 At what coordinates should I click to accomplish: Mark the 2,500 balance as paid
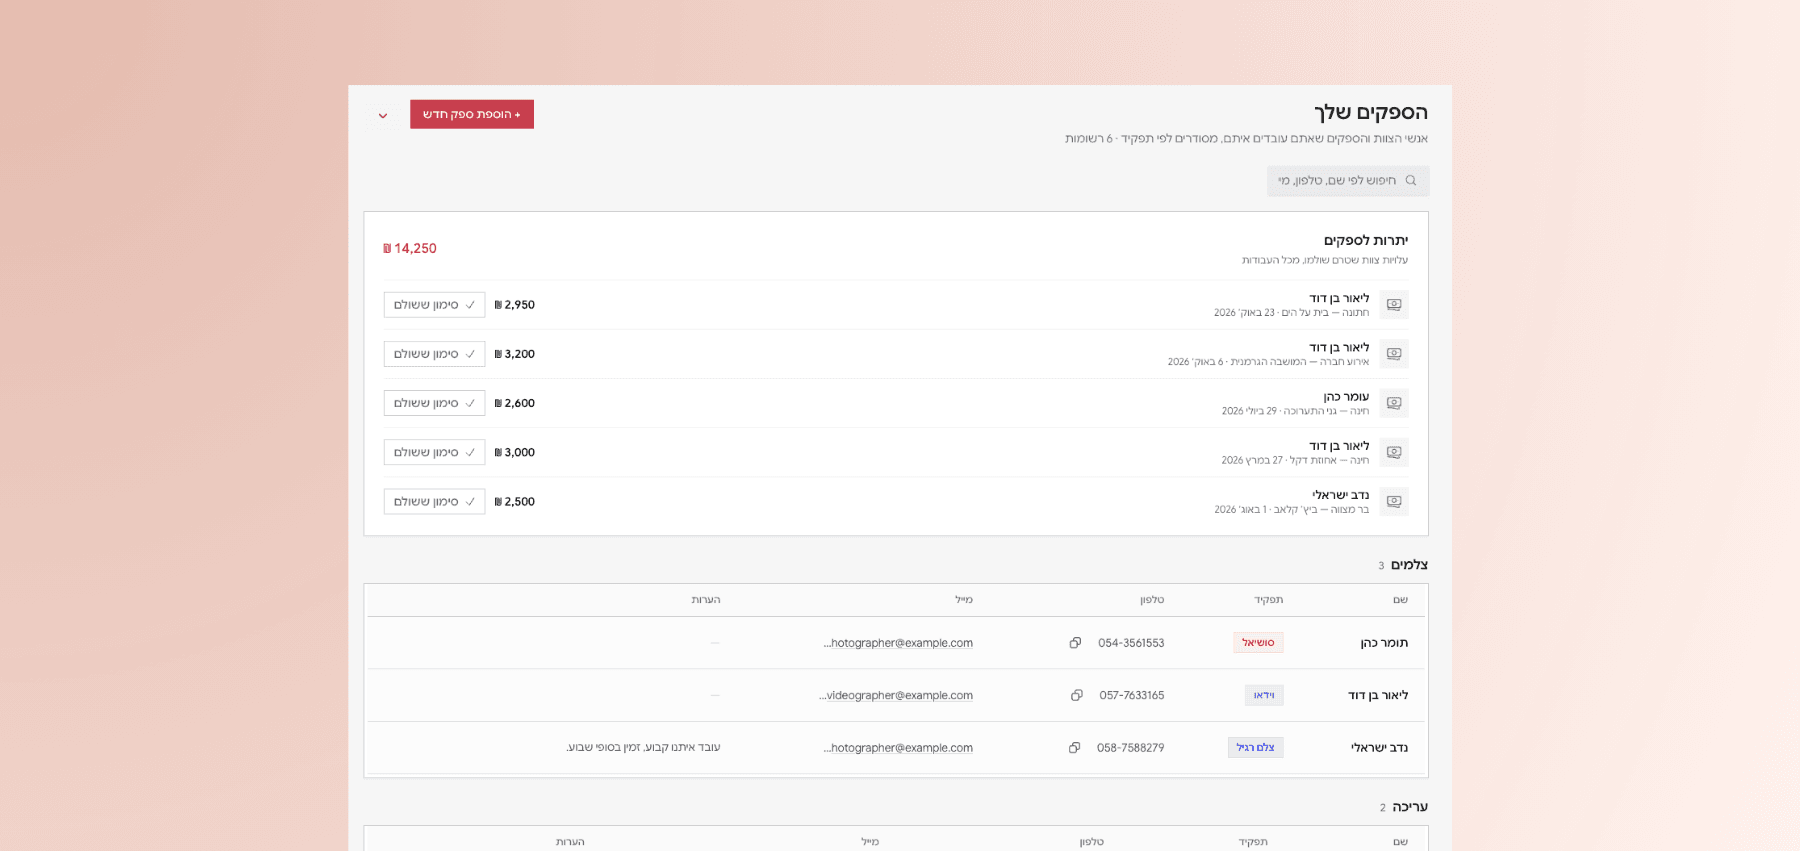pyautogui.click(x=434, y=501)
